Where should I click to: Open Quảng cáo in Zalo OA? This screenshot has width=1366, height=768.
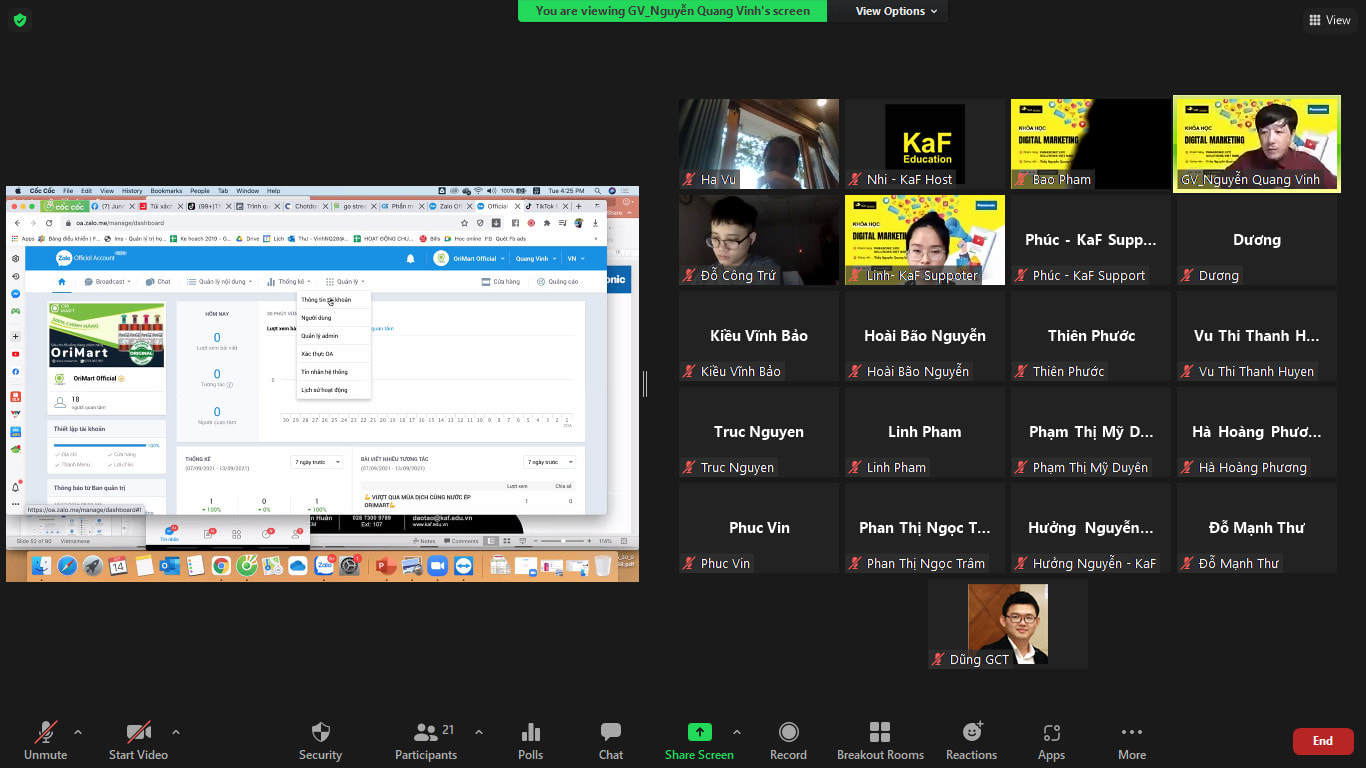click(557, 282)
